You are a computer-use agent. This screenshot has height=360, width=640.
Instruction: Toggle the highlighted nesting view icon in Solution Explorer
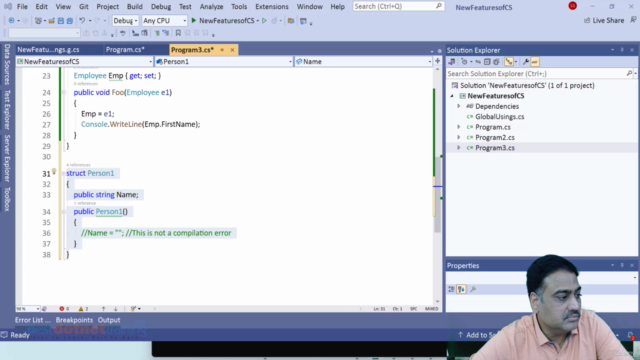pos(509,62)
